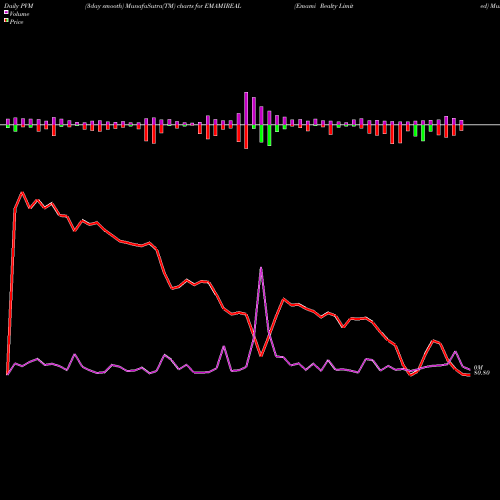The width and height of the screenshot is (500, 500).
Task: Click the tallest magenta volume bar
Action: tap(246, 108)
